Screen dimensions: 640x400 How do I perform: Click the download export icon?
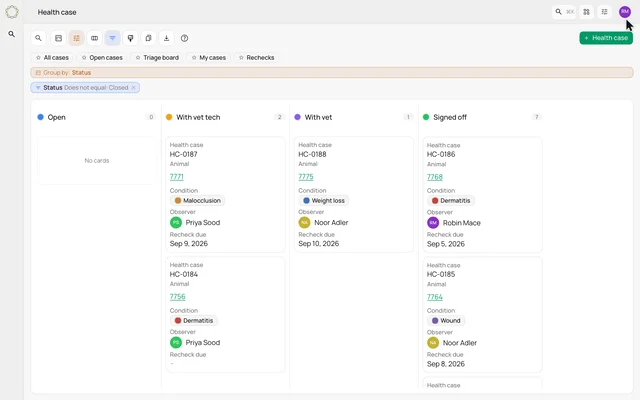tap(166, 38)
